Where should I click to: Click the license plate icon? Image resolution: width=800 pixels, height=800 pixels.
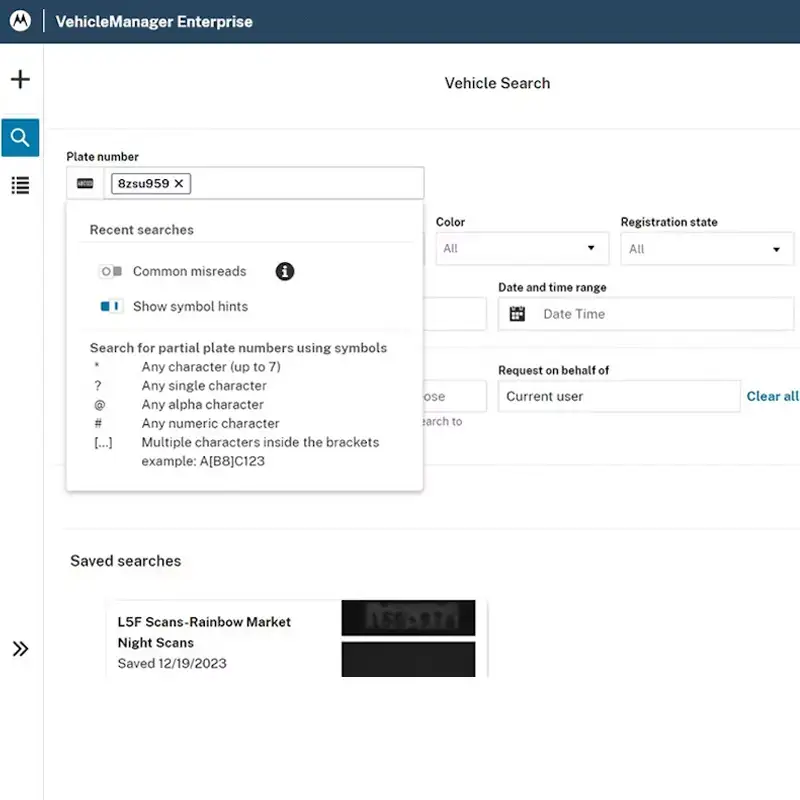pos(85,183)
